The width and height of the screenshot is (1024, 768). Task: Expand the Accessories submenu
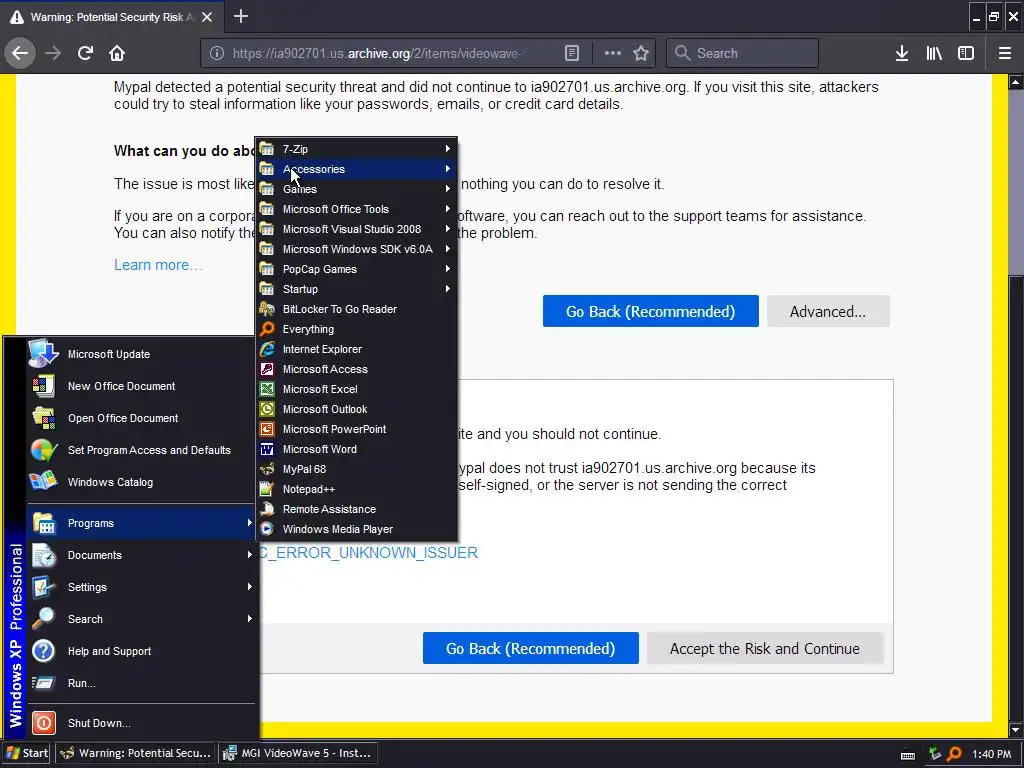click(x=357, y=169)
